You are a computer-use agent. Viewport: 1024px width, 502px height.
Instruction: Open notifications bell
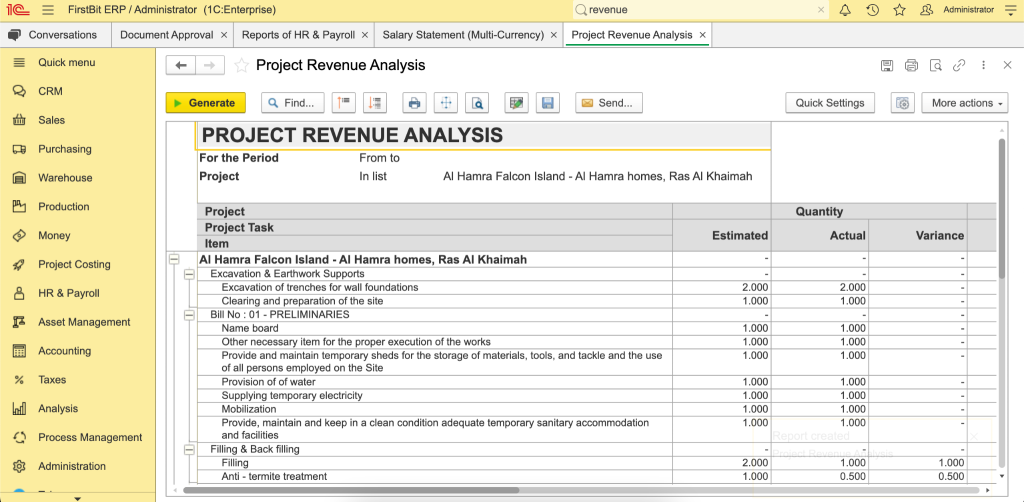(845, 10)
